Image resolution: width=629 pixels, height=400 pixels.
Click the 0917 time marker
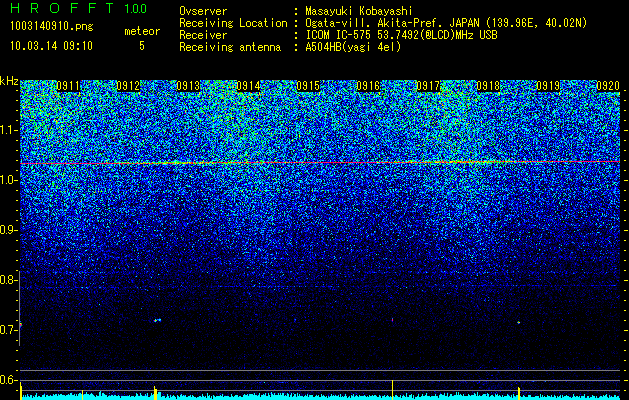click(x=428, y=86)
